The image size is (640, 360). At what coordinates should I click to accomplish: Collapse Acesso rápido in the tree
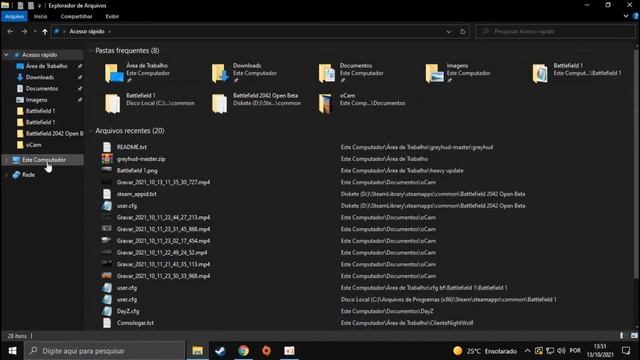click(6, 54)
